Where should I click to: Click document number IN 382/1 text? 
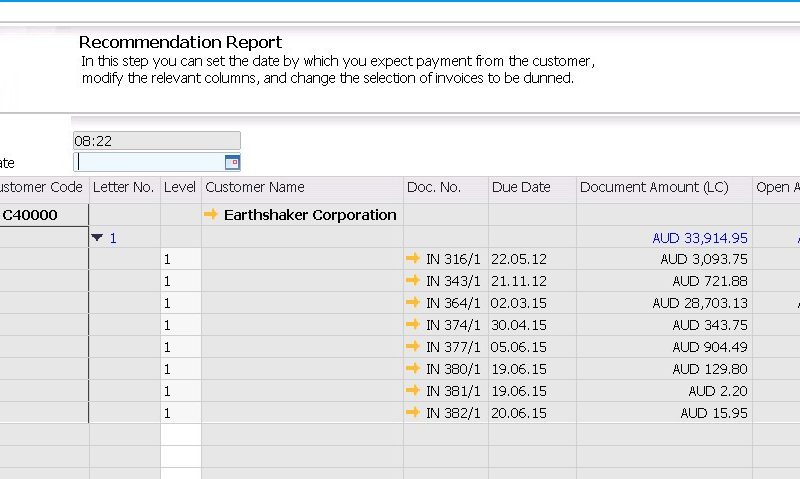click(453, 413)
